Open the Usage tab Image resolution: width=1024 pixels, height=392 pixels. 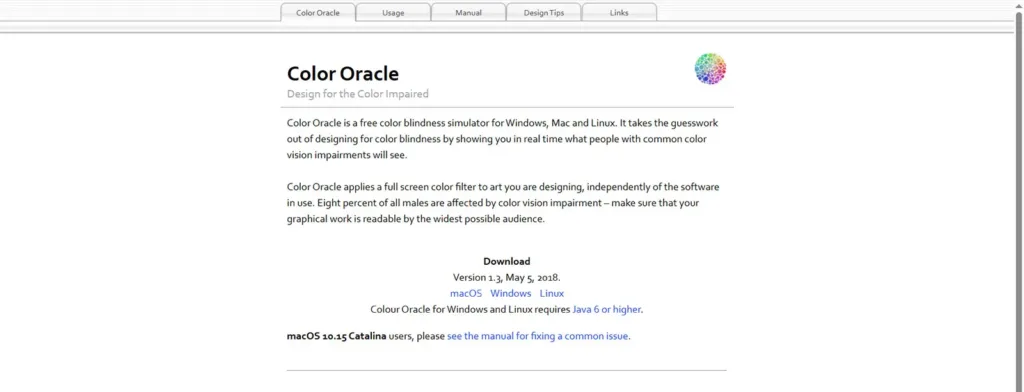tap(393, 12)
